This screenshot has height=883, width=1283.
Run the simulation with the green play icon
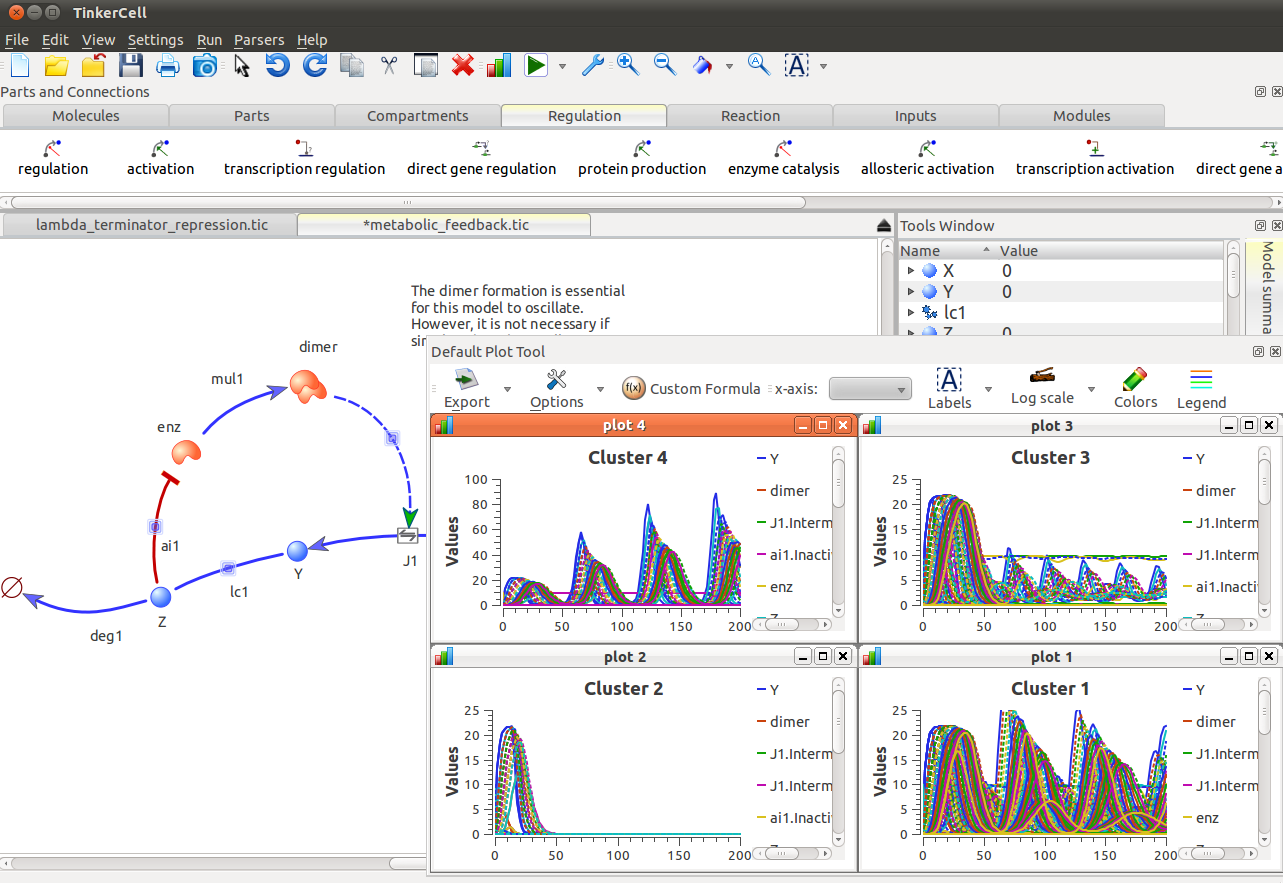(x=536, y=64)
